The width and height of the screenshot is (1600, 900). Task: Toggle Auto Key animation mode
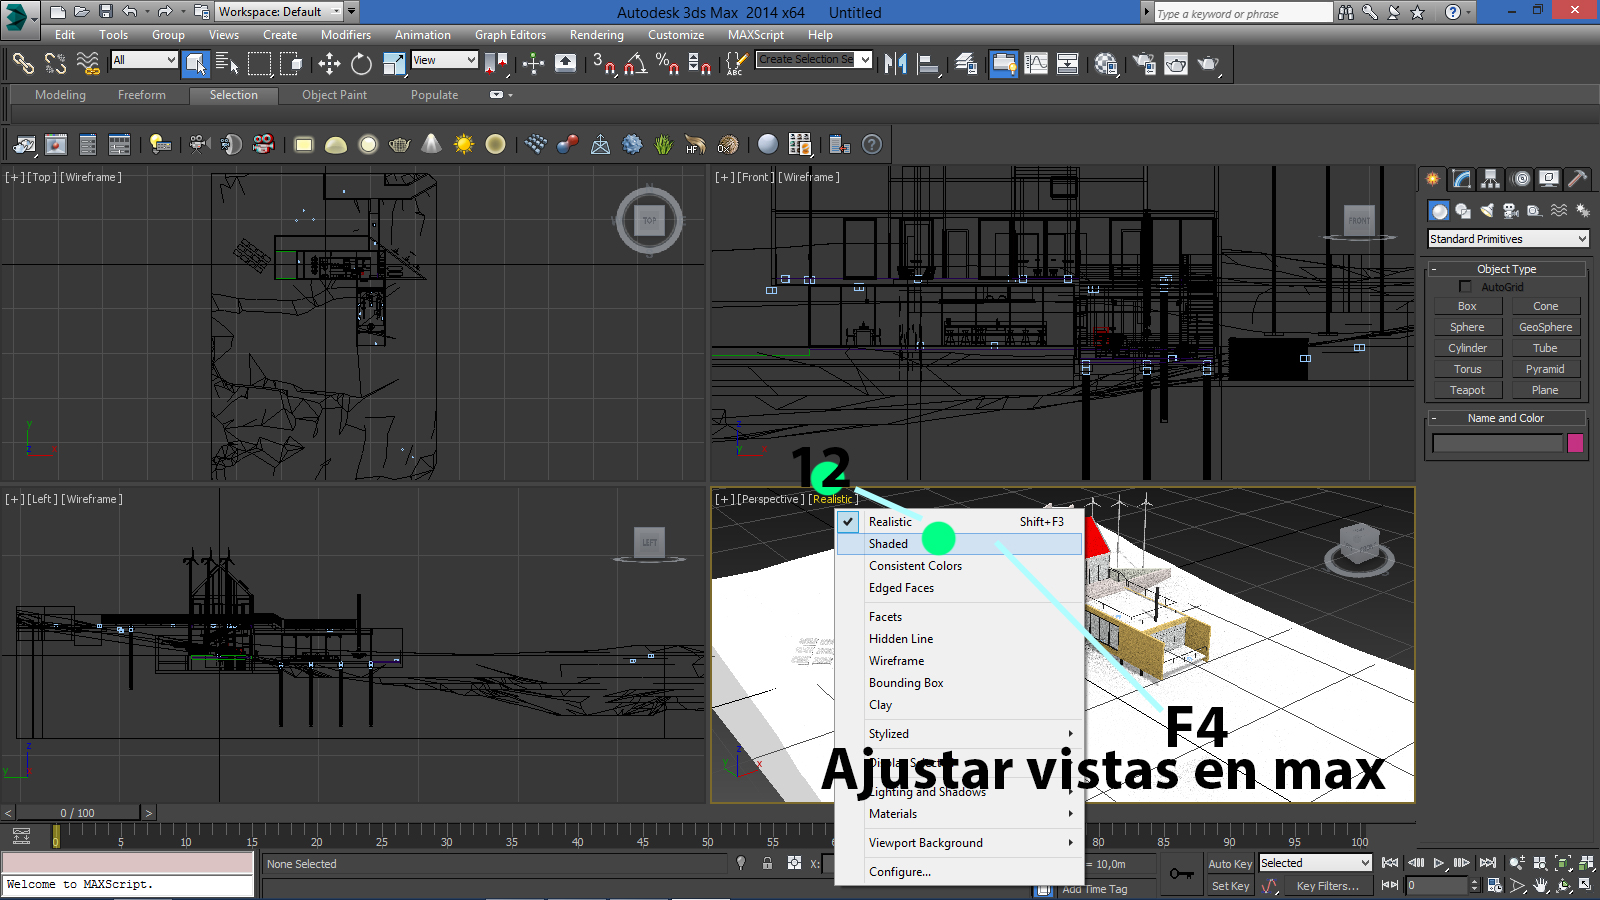click(1229, 864)
